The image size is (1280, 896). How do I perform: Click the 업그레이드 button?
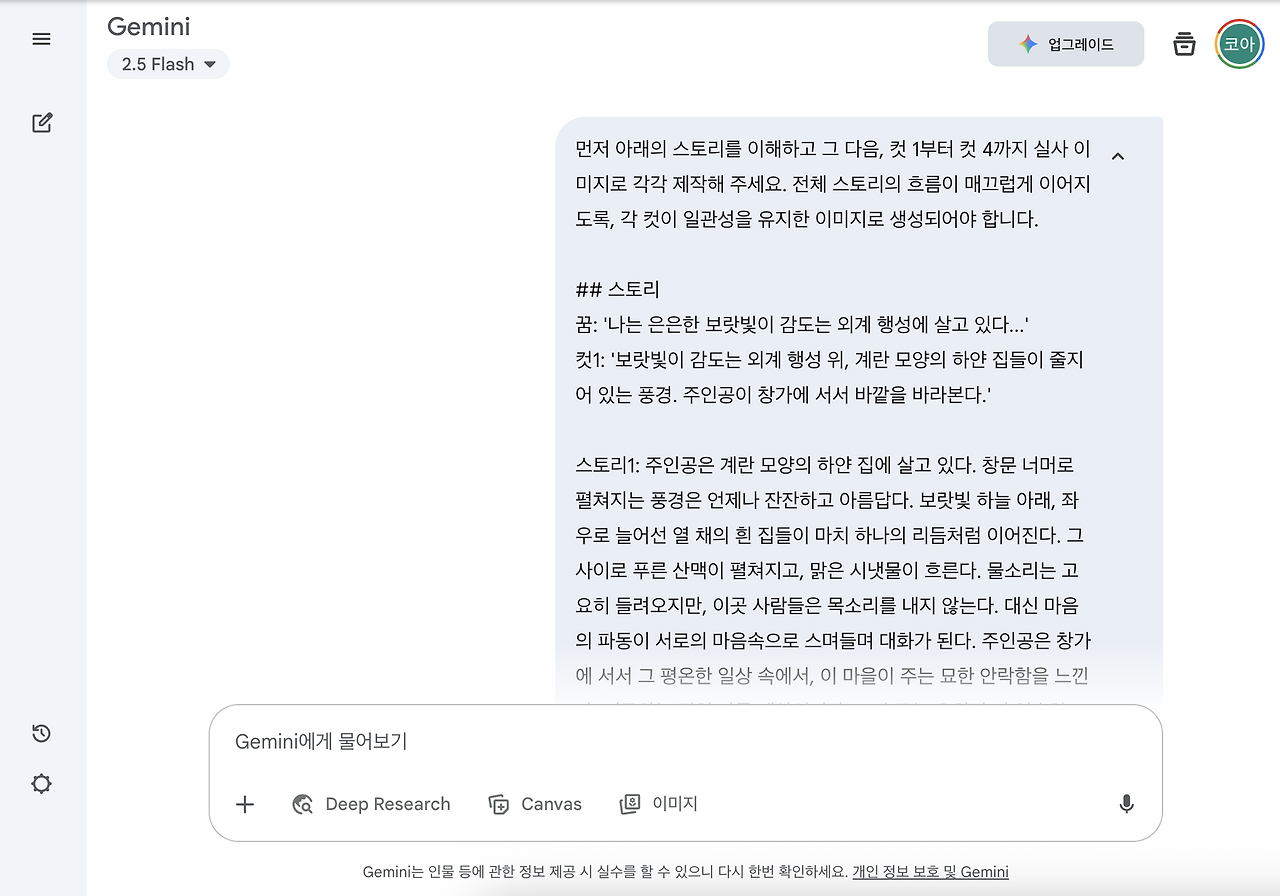(1066, 44)
